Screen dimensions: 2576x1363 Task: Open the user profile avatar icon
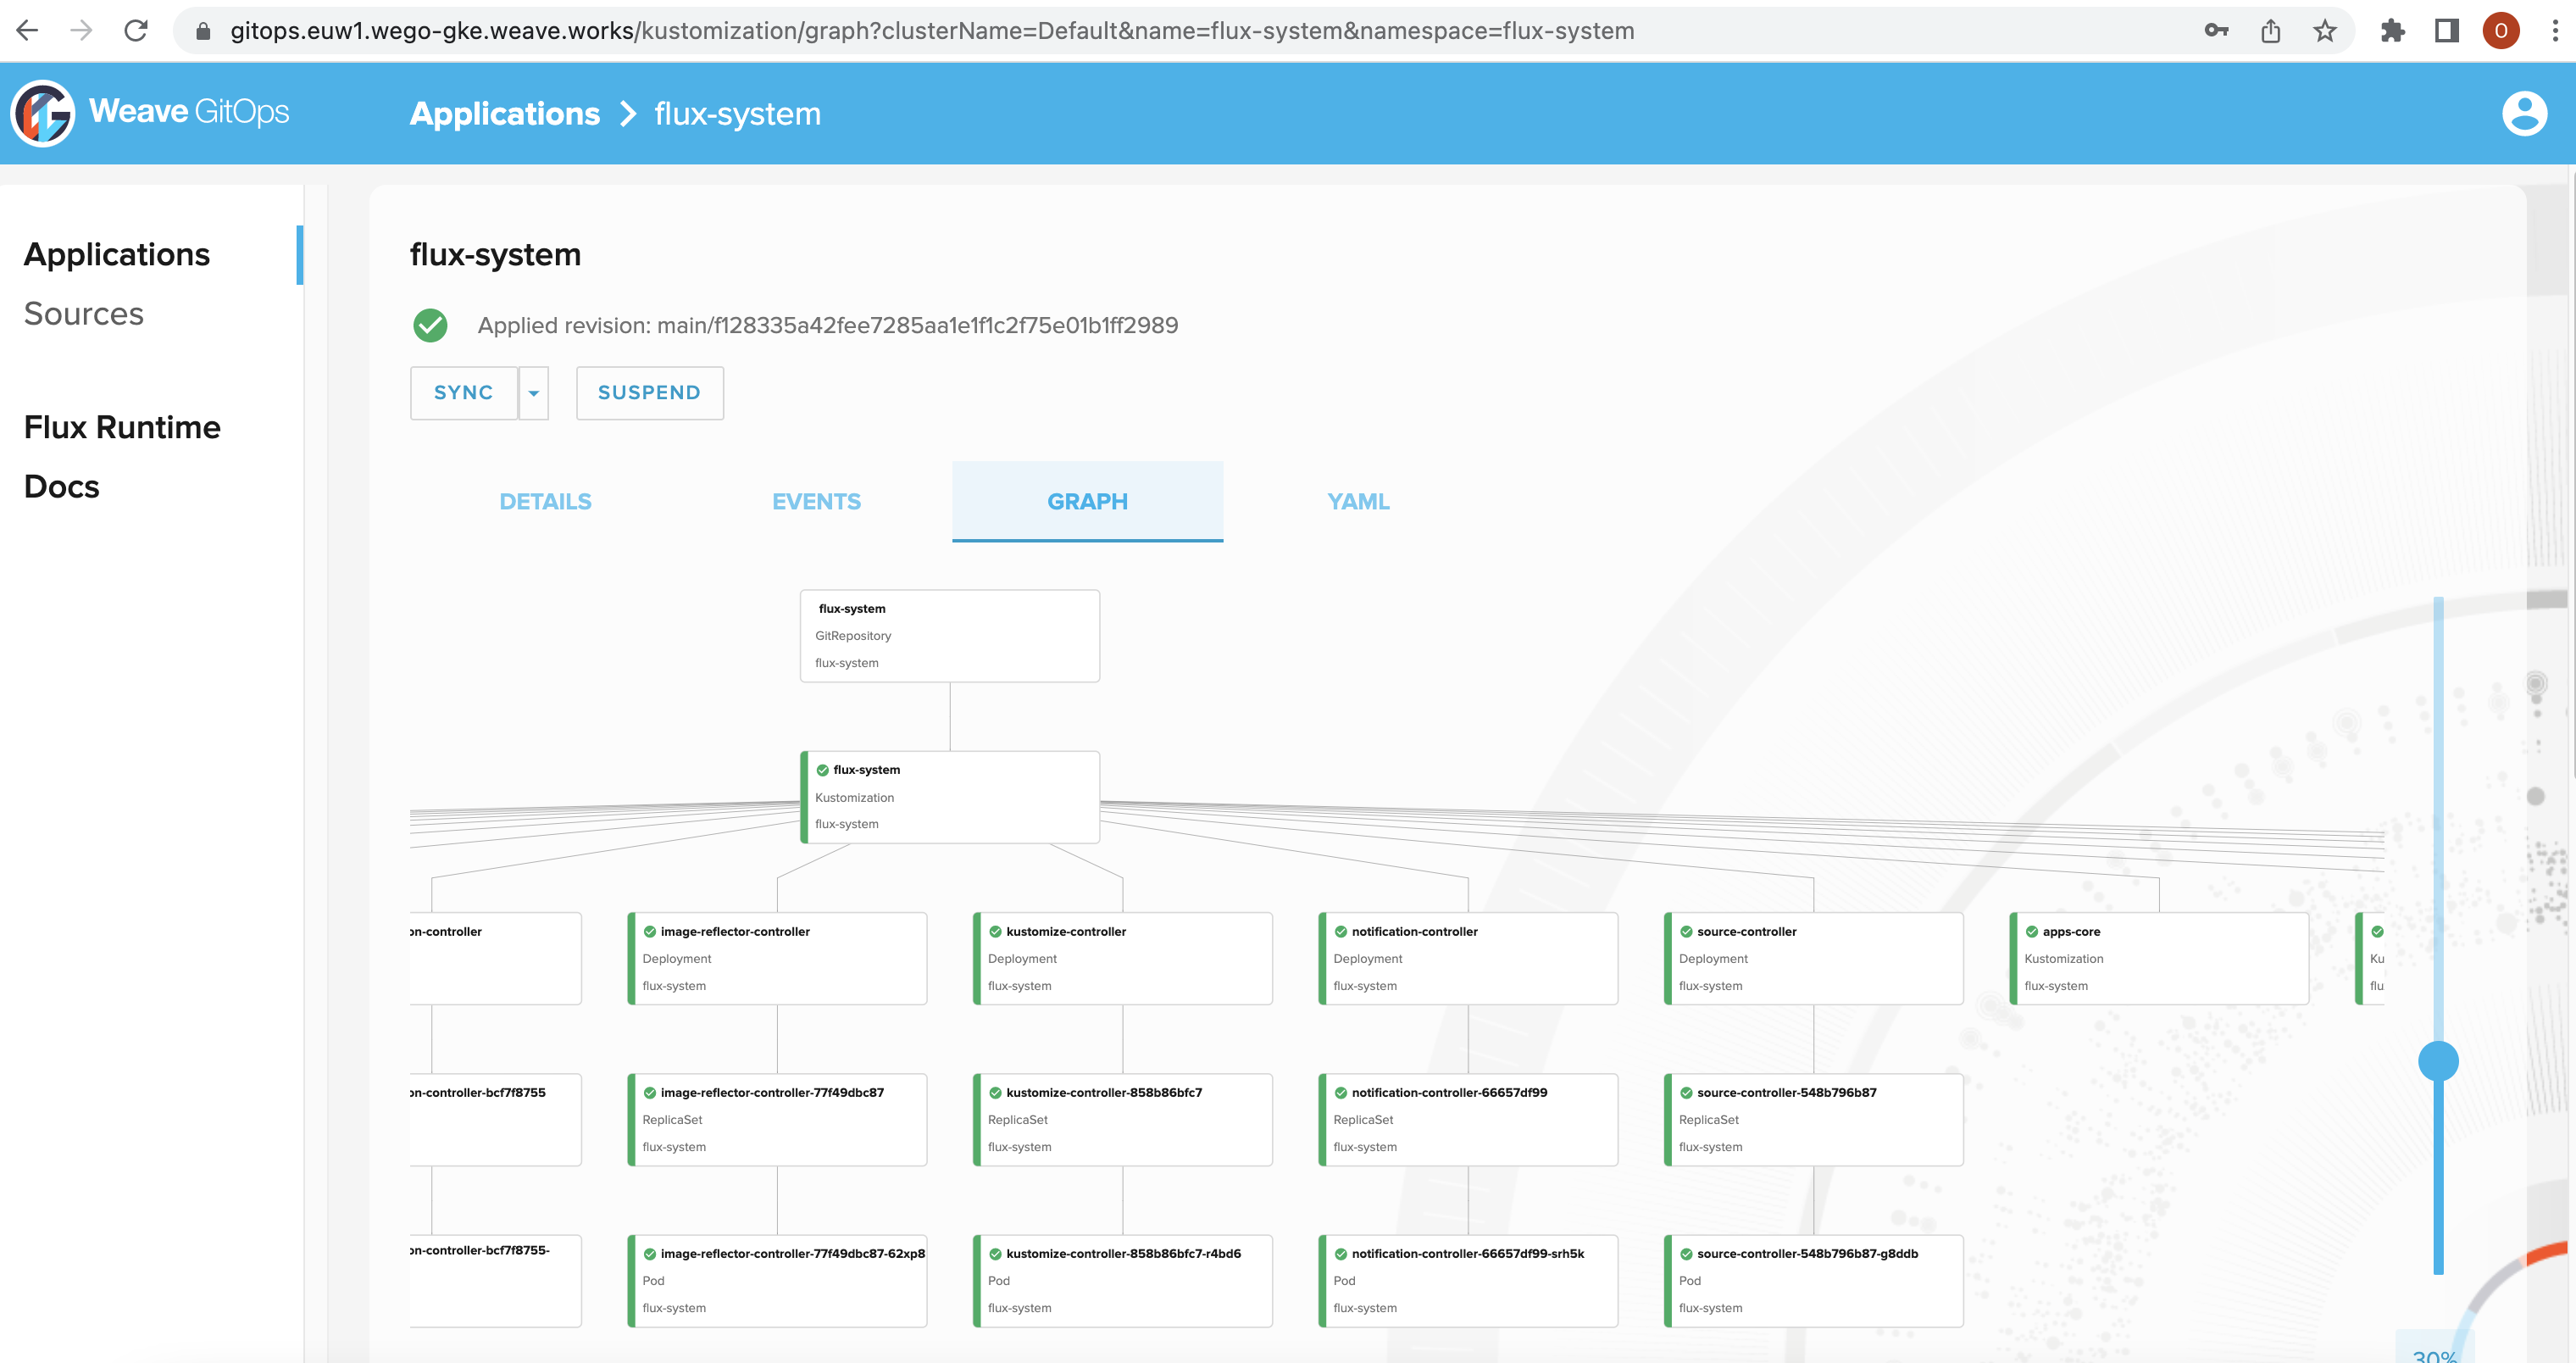click(2524, 113)
